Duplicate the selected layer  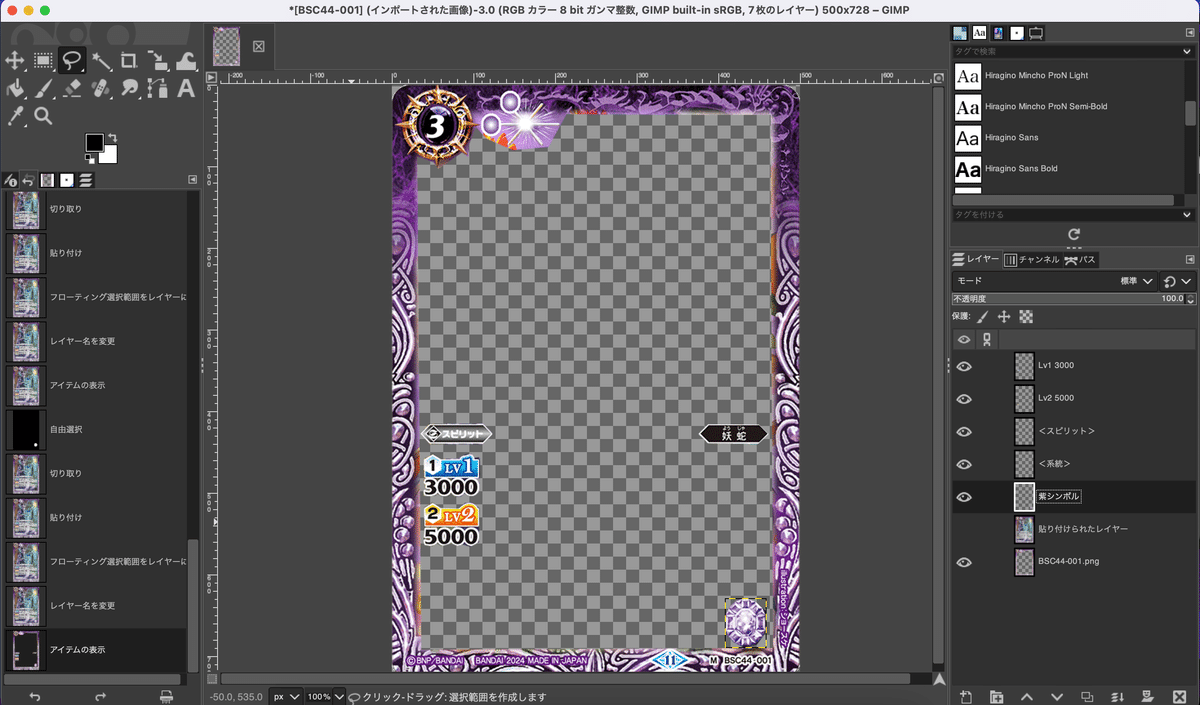point(1087,696)
